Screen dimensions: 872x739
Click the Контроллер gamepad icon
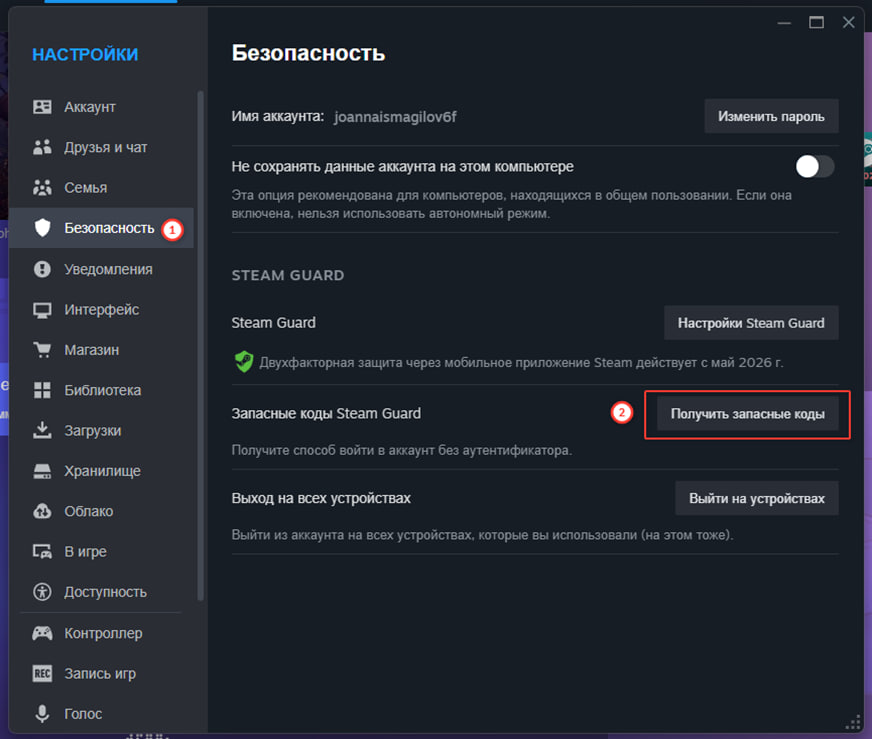click(x=42, y=633)
